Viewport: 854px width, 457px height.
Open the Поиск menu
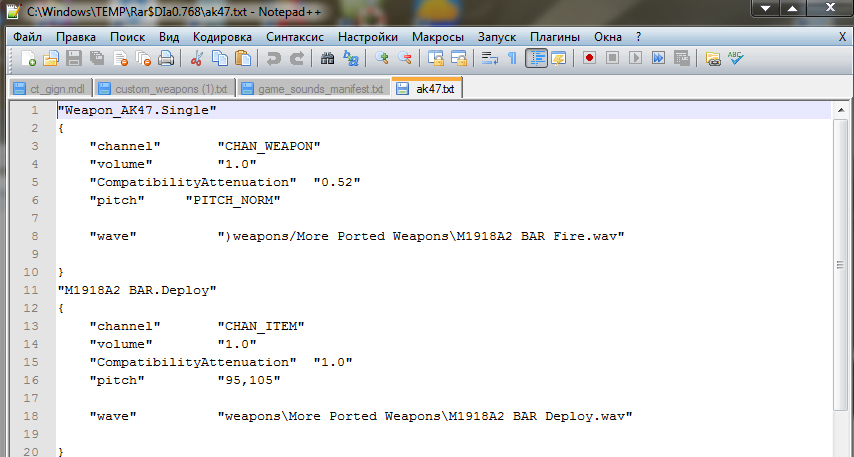(x=127, y=37)
